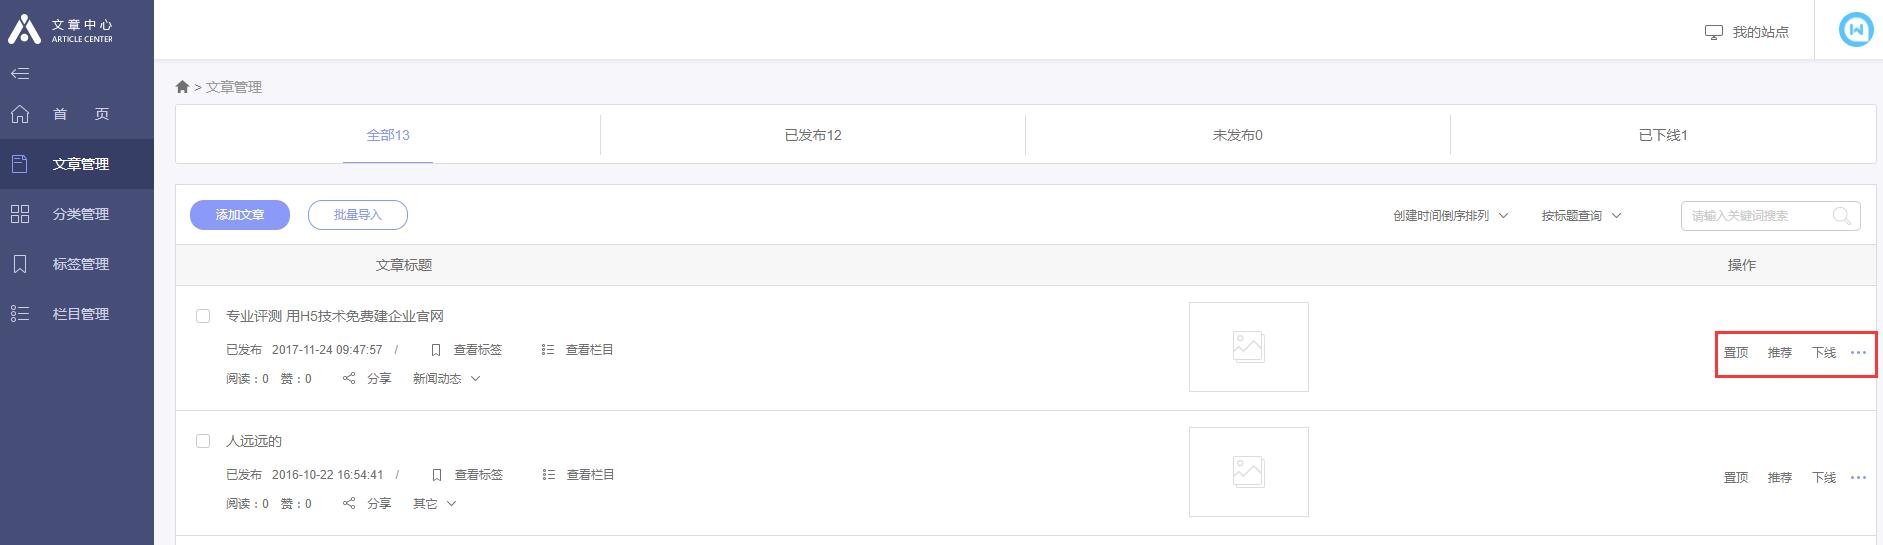The image size is (1883, 545).
Task: Click the 添加文章 button
Action: [240, 215]
